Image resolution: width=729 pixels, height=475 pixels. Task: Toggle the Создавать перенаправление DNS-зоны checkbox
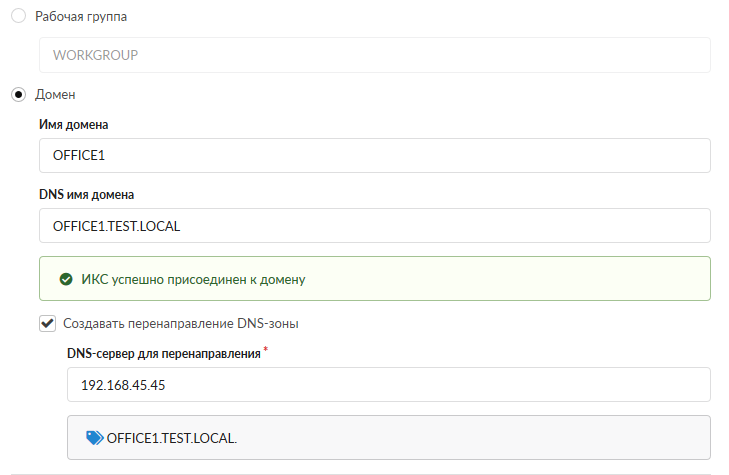(46, 323)
